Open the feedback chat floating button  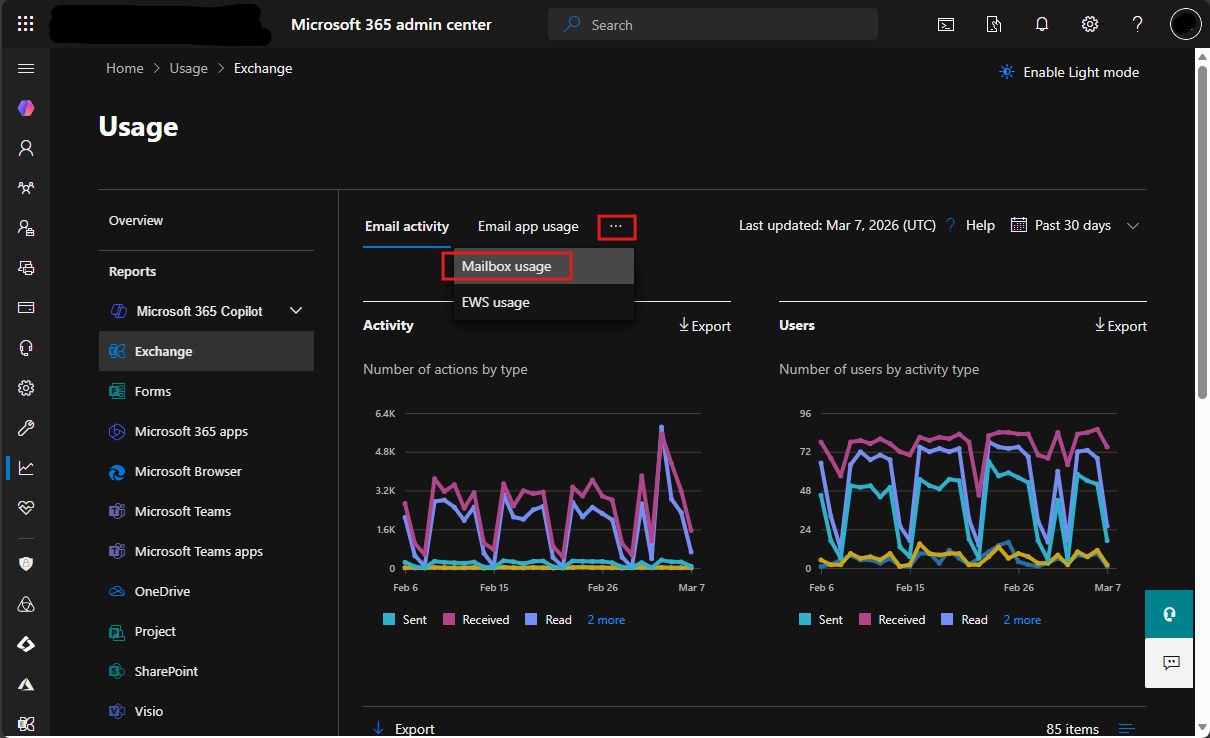[1169, 662]
